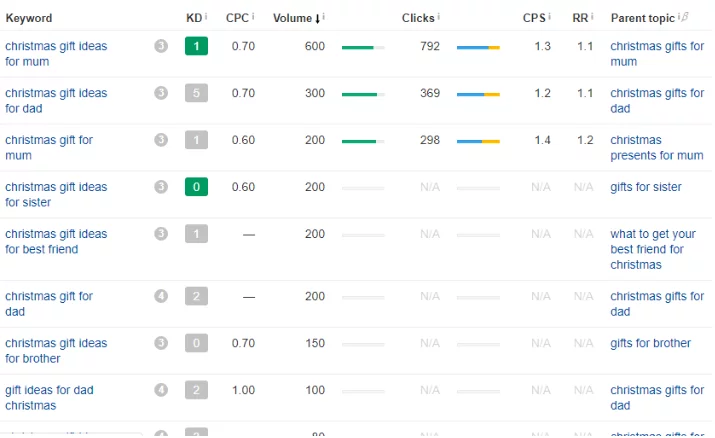Click the Clicks column header label

tap(418, 18)
